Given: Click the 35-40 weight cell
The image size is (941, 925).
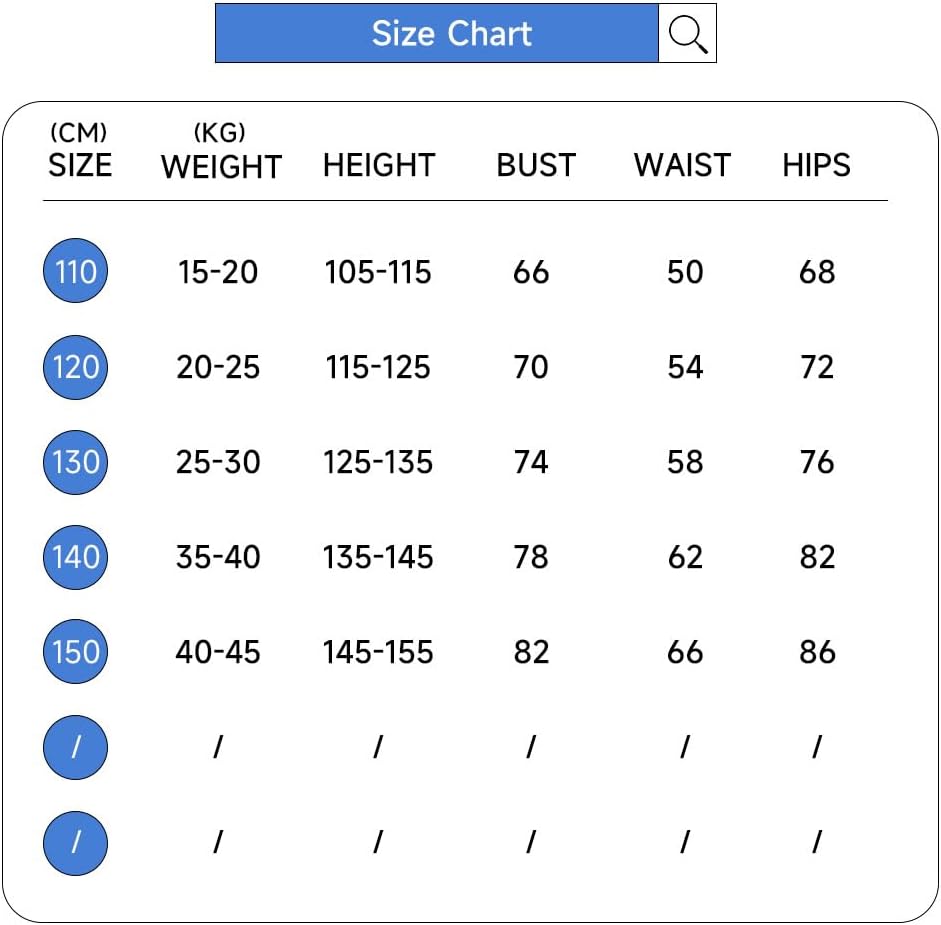Looking at the screenshot, I should click(218, 557).
